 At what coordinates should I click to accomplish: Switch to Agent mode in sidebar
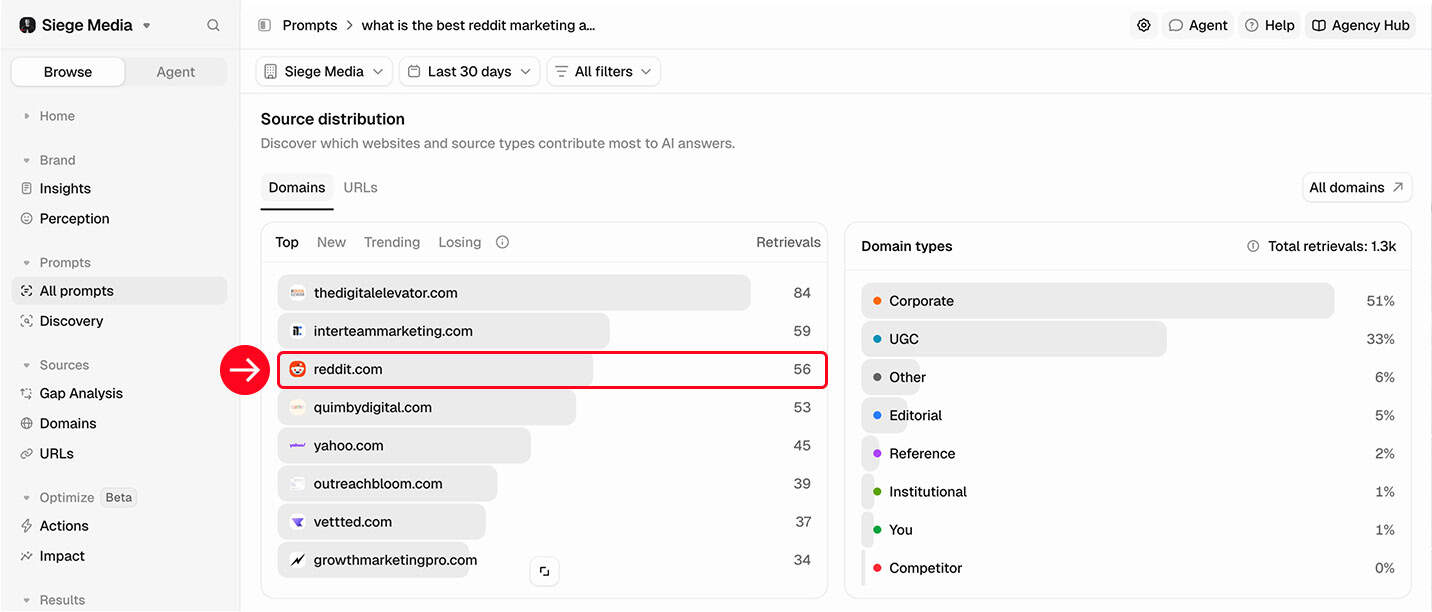coord(176,72)
